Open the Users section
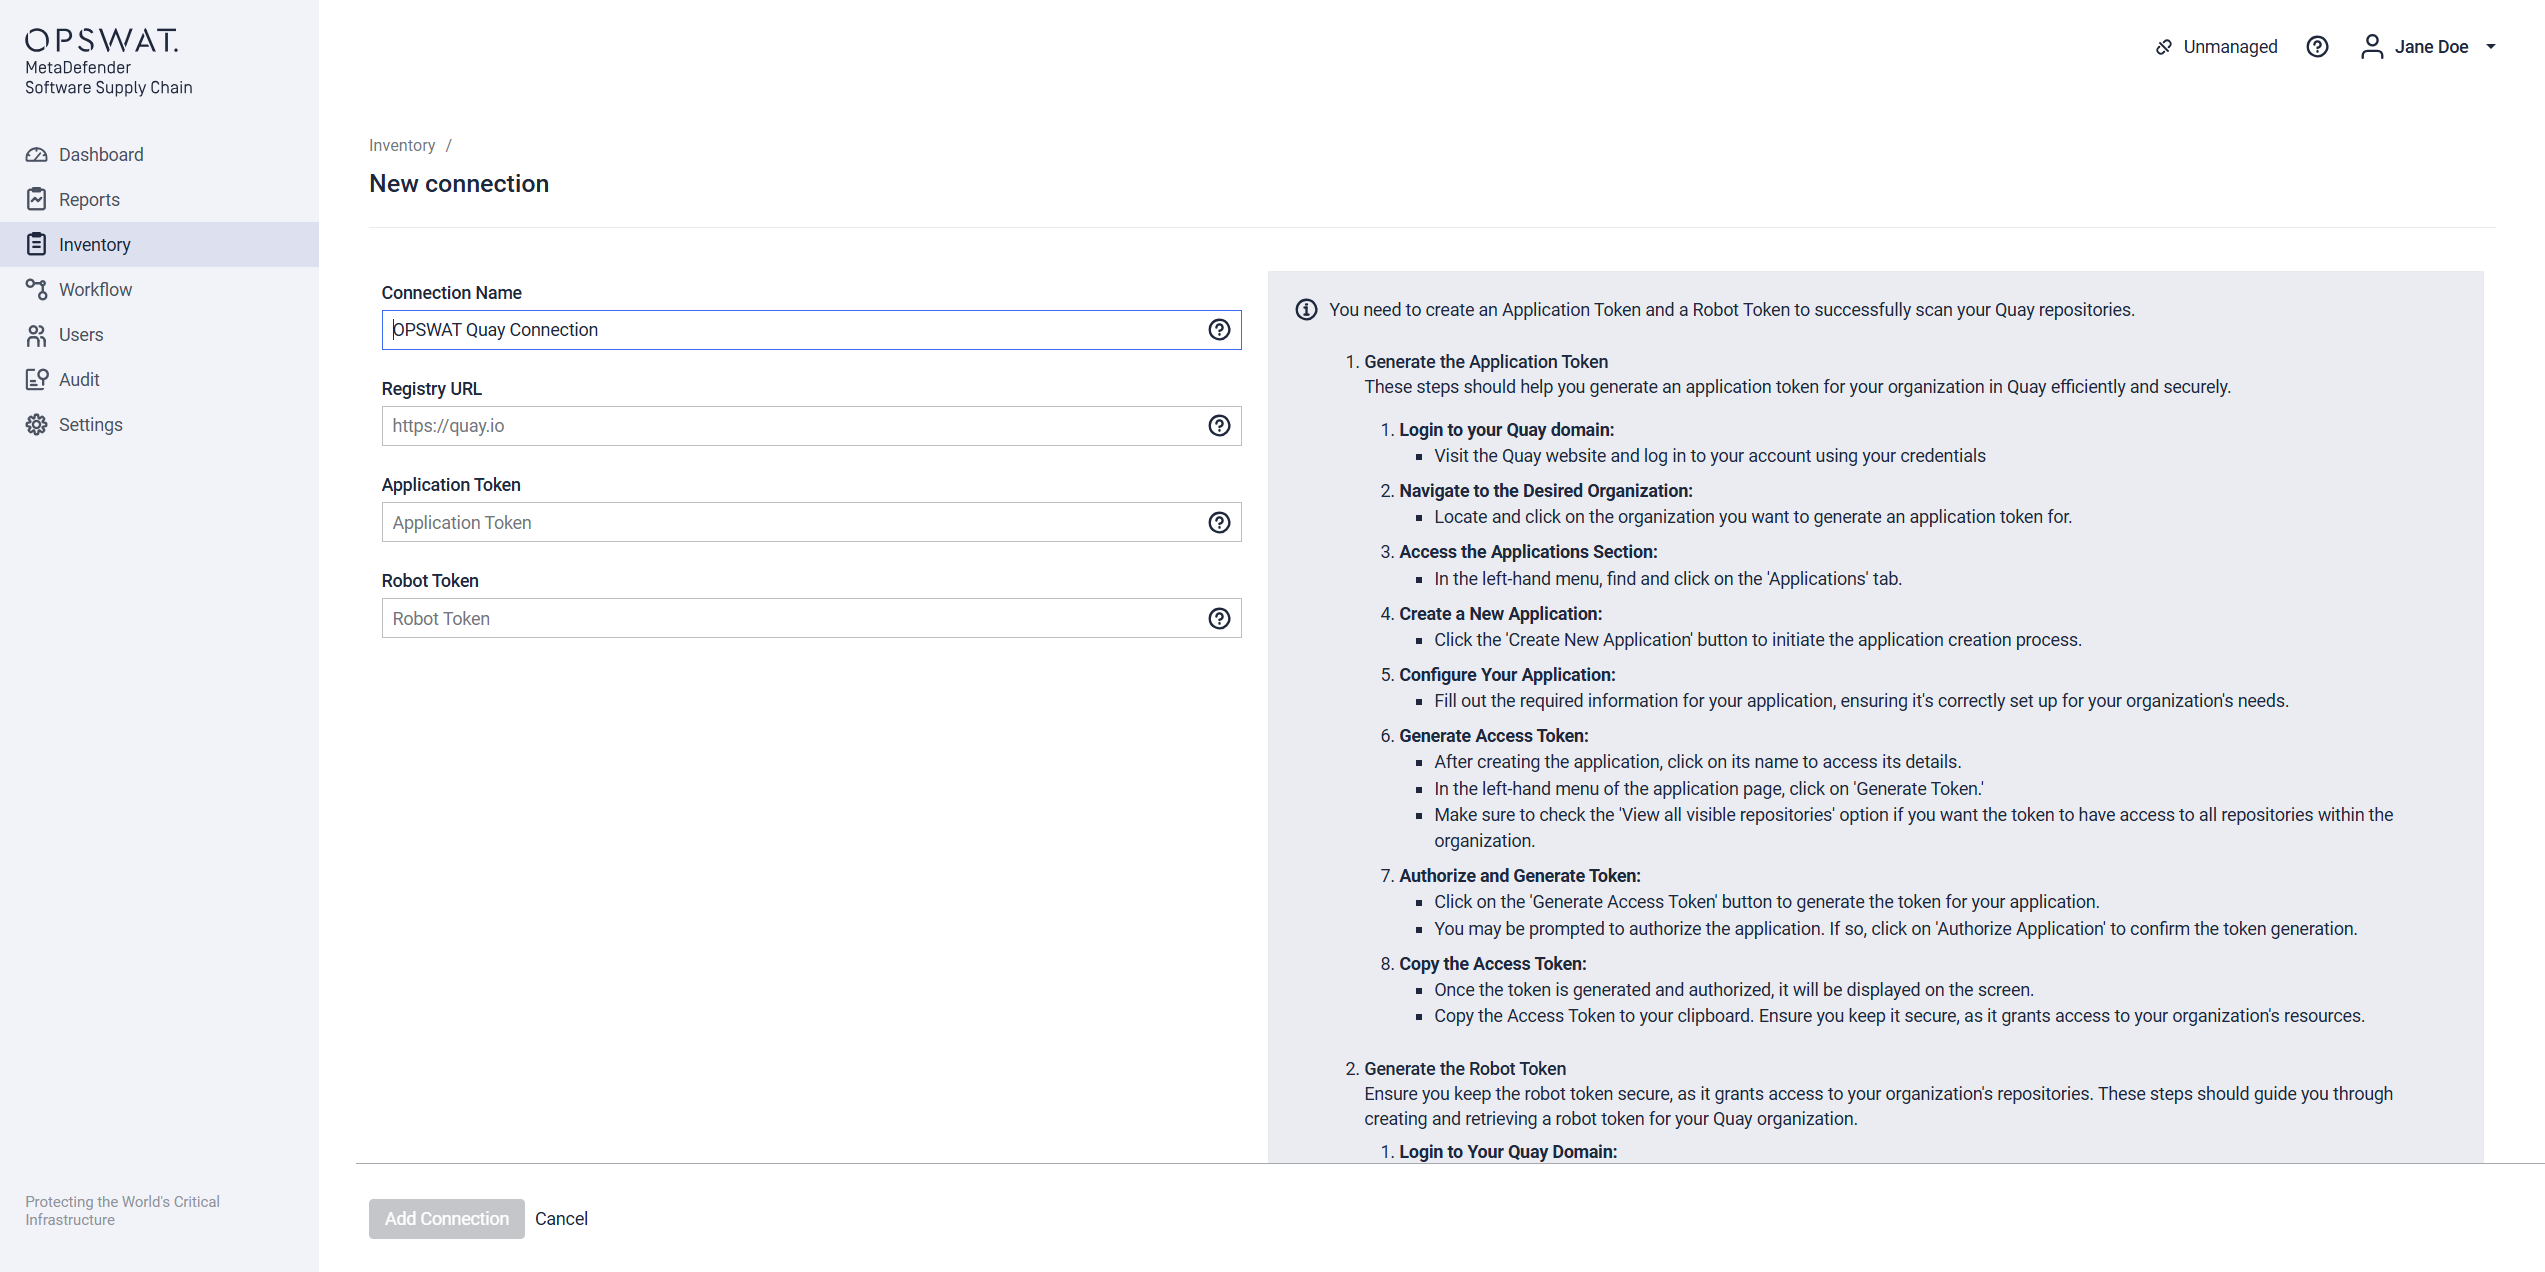 (x=81, y=335)
